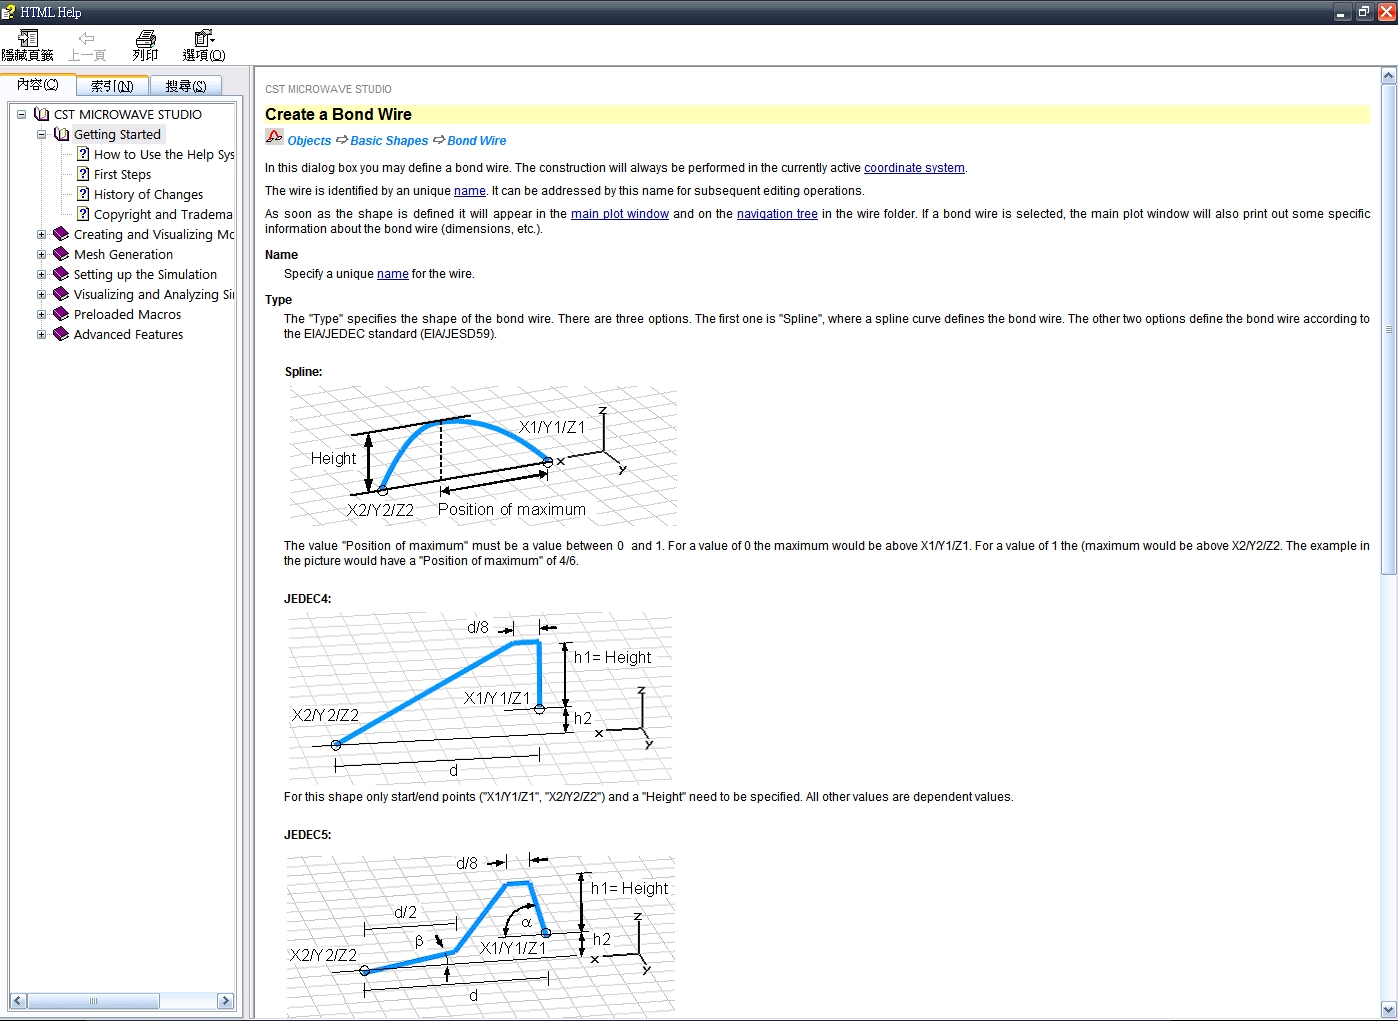Expand Setting up the Simulation node
1398x1021 pixels.
41,275
